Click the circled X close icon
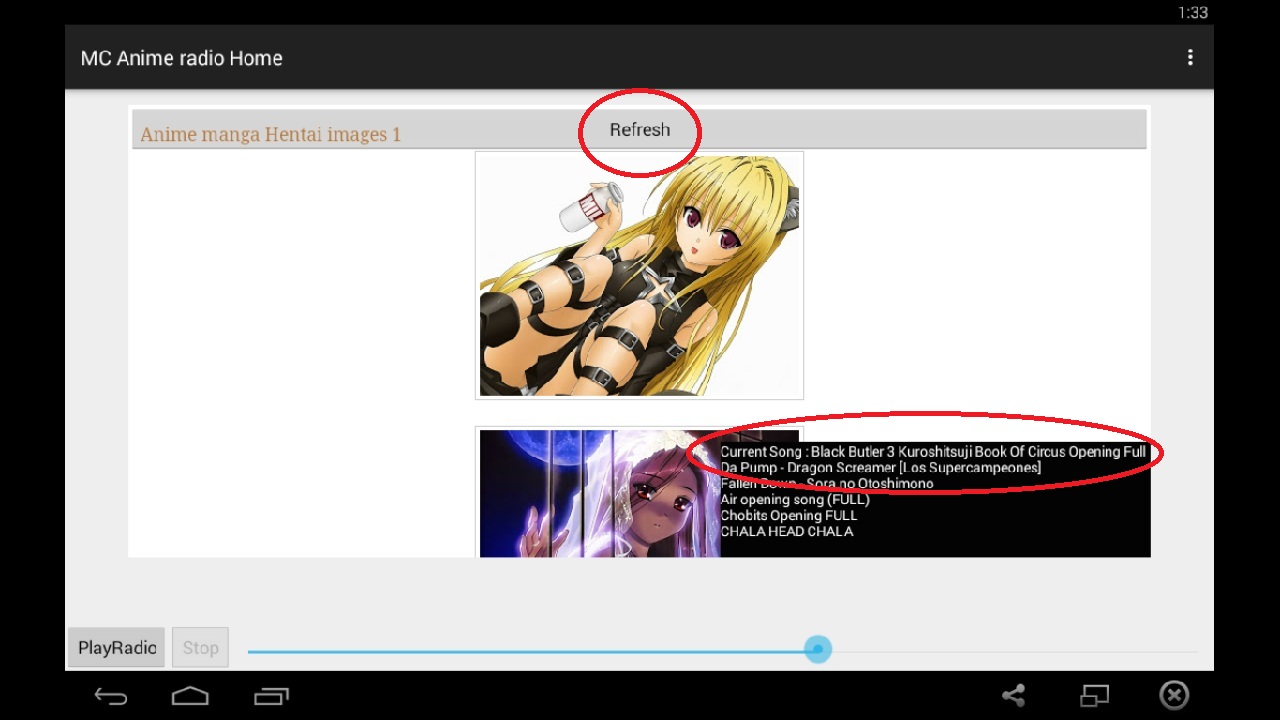The width and height of the screenshot is (1280, 720). tap(1174, 695)
